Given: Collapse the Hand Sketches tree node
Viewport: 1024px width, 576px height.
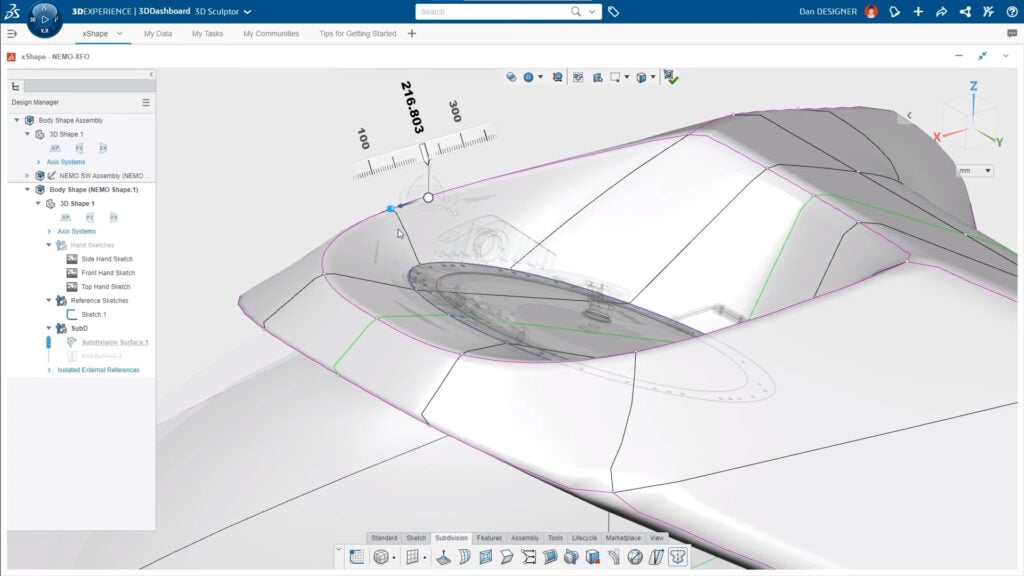Looking at the screenshot, I should pos(49,244).
